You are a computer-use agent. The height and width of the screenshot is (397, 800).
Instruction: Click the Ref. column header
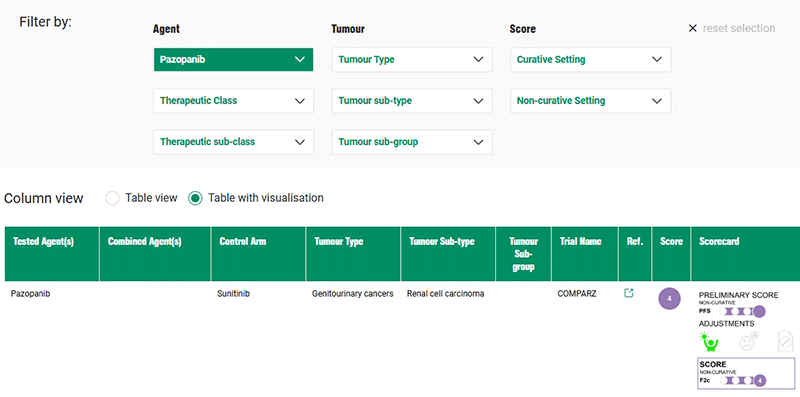point(635,254)
